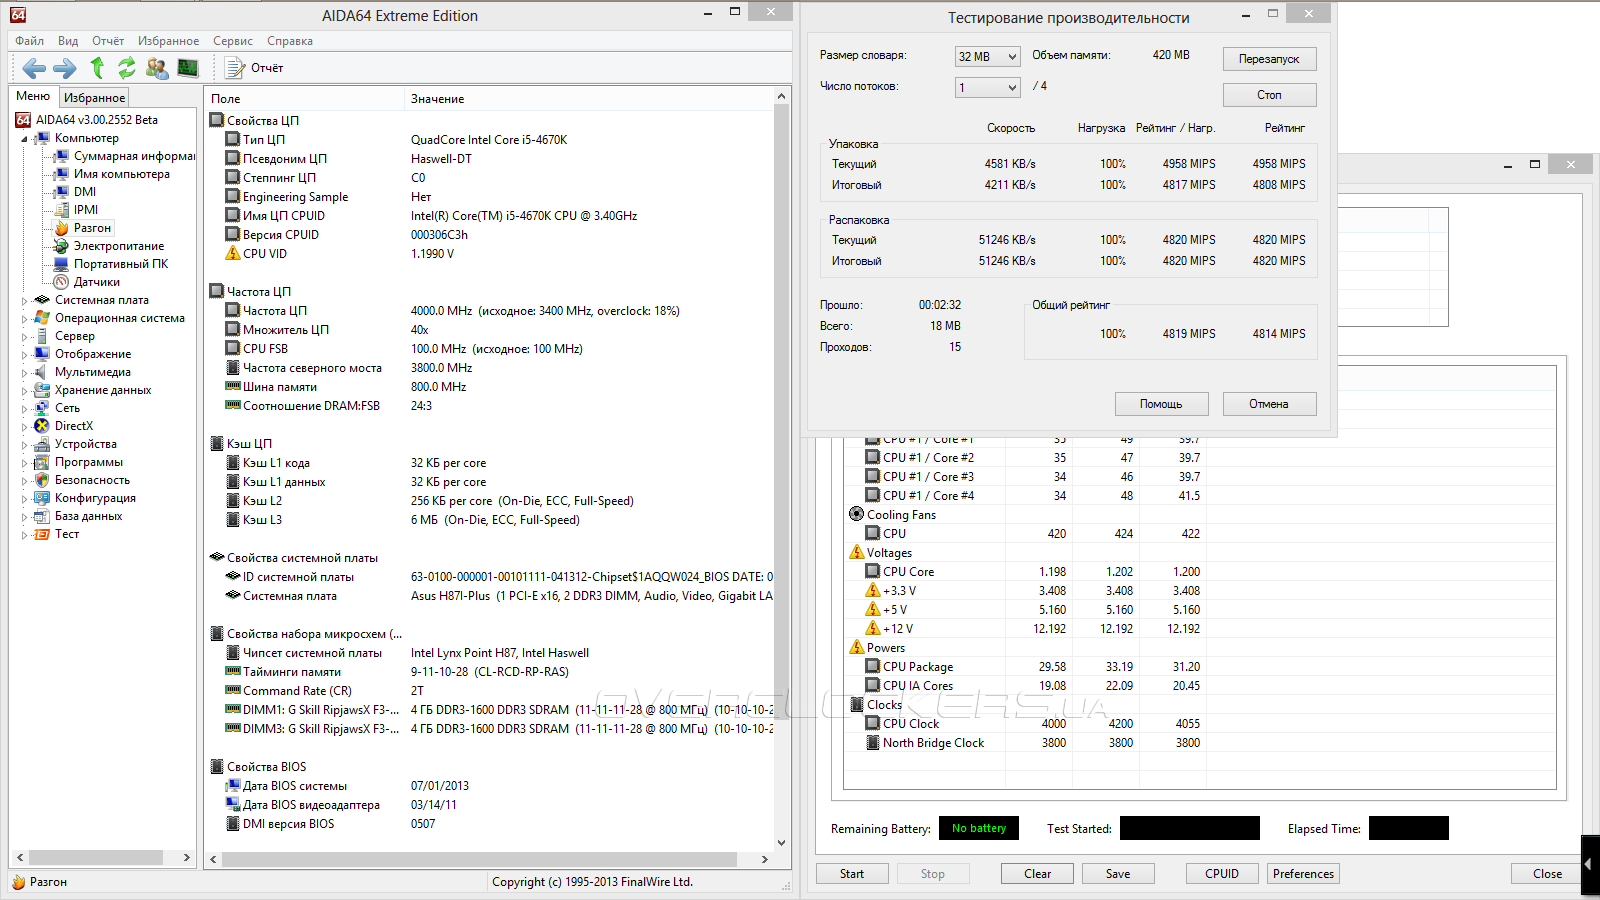Expand the Программы tree node
Screen dimensions: 1600x900
(25, 463)
